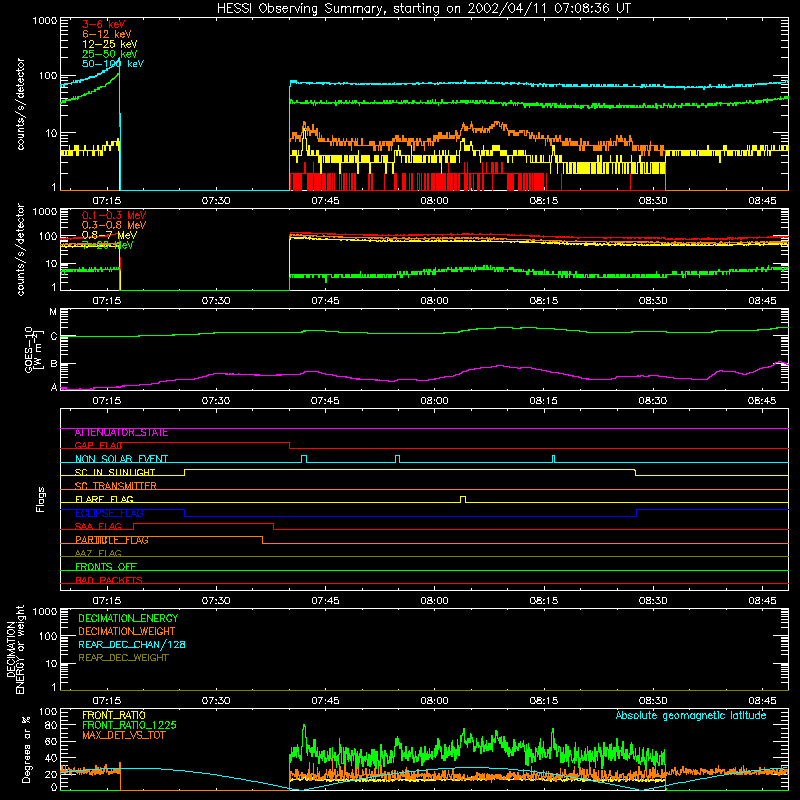
Task: Click the SC_IN_SUNLIGHT flag label
Action: 115,472
